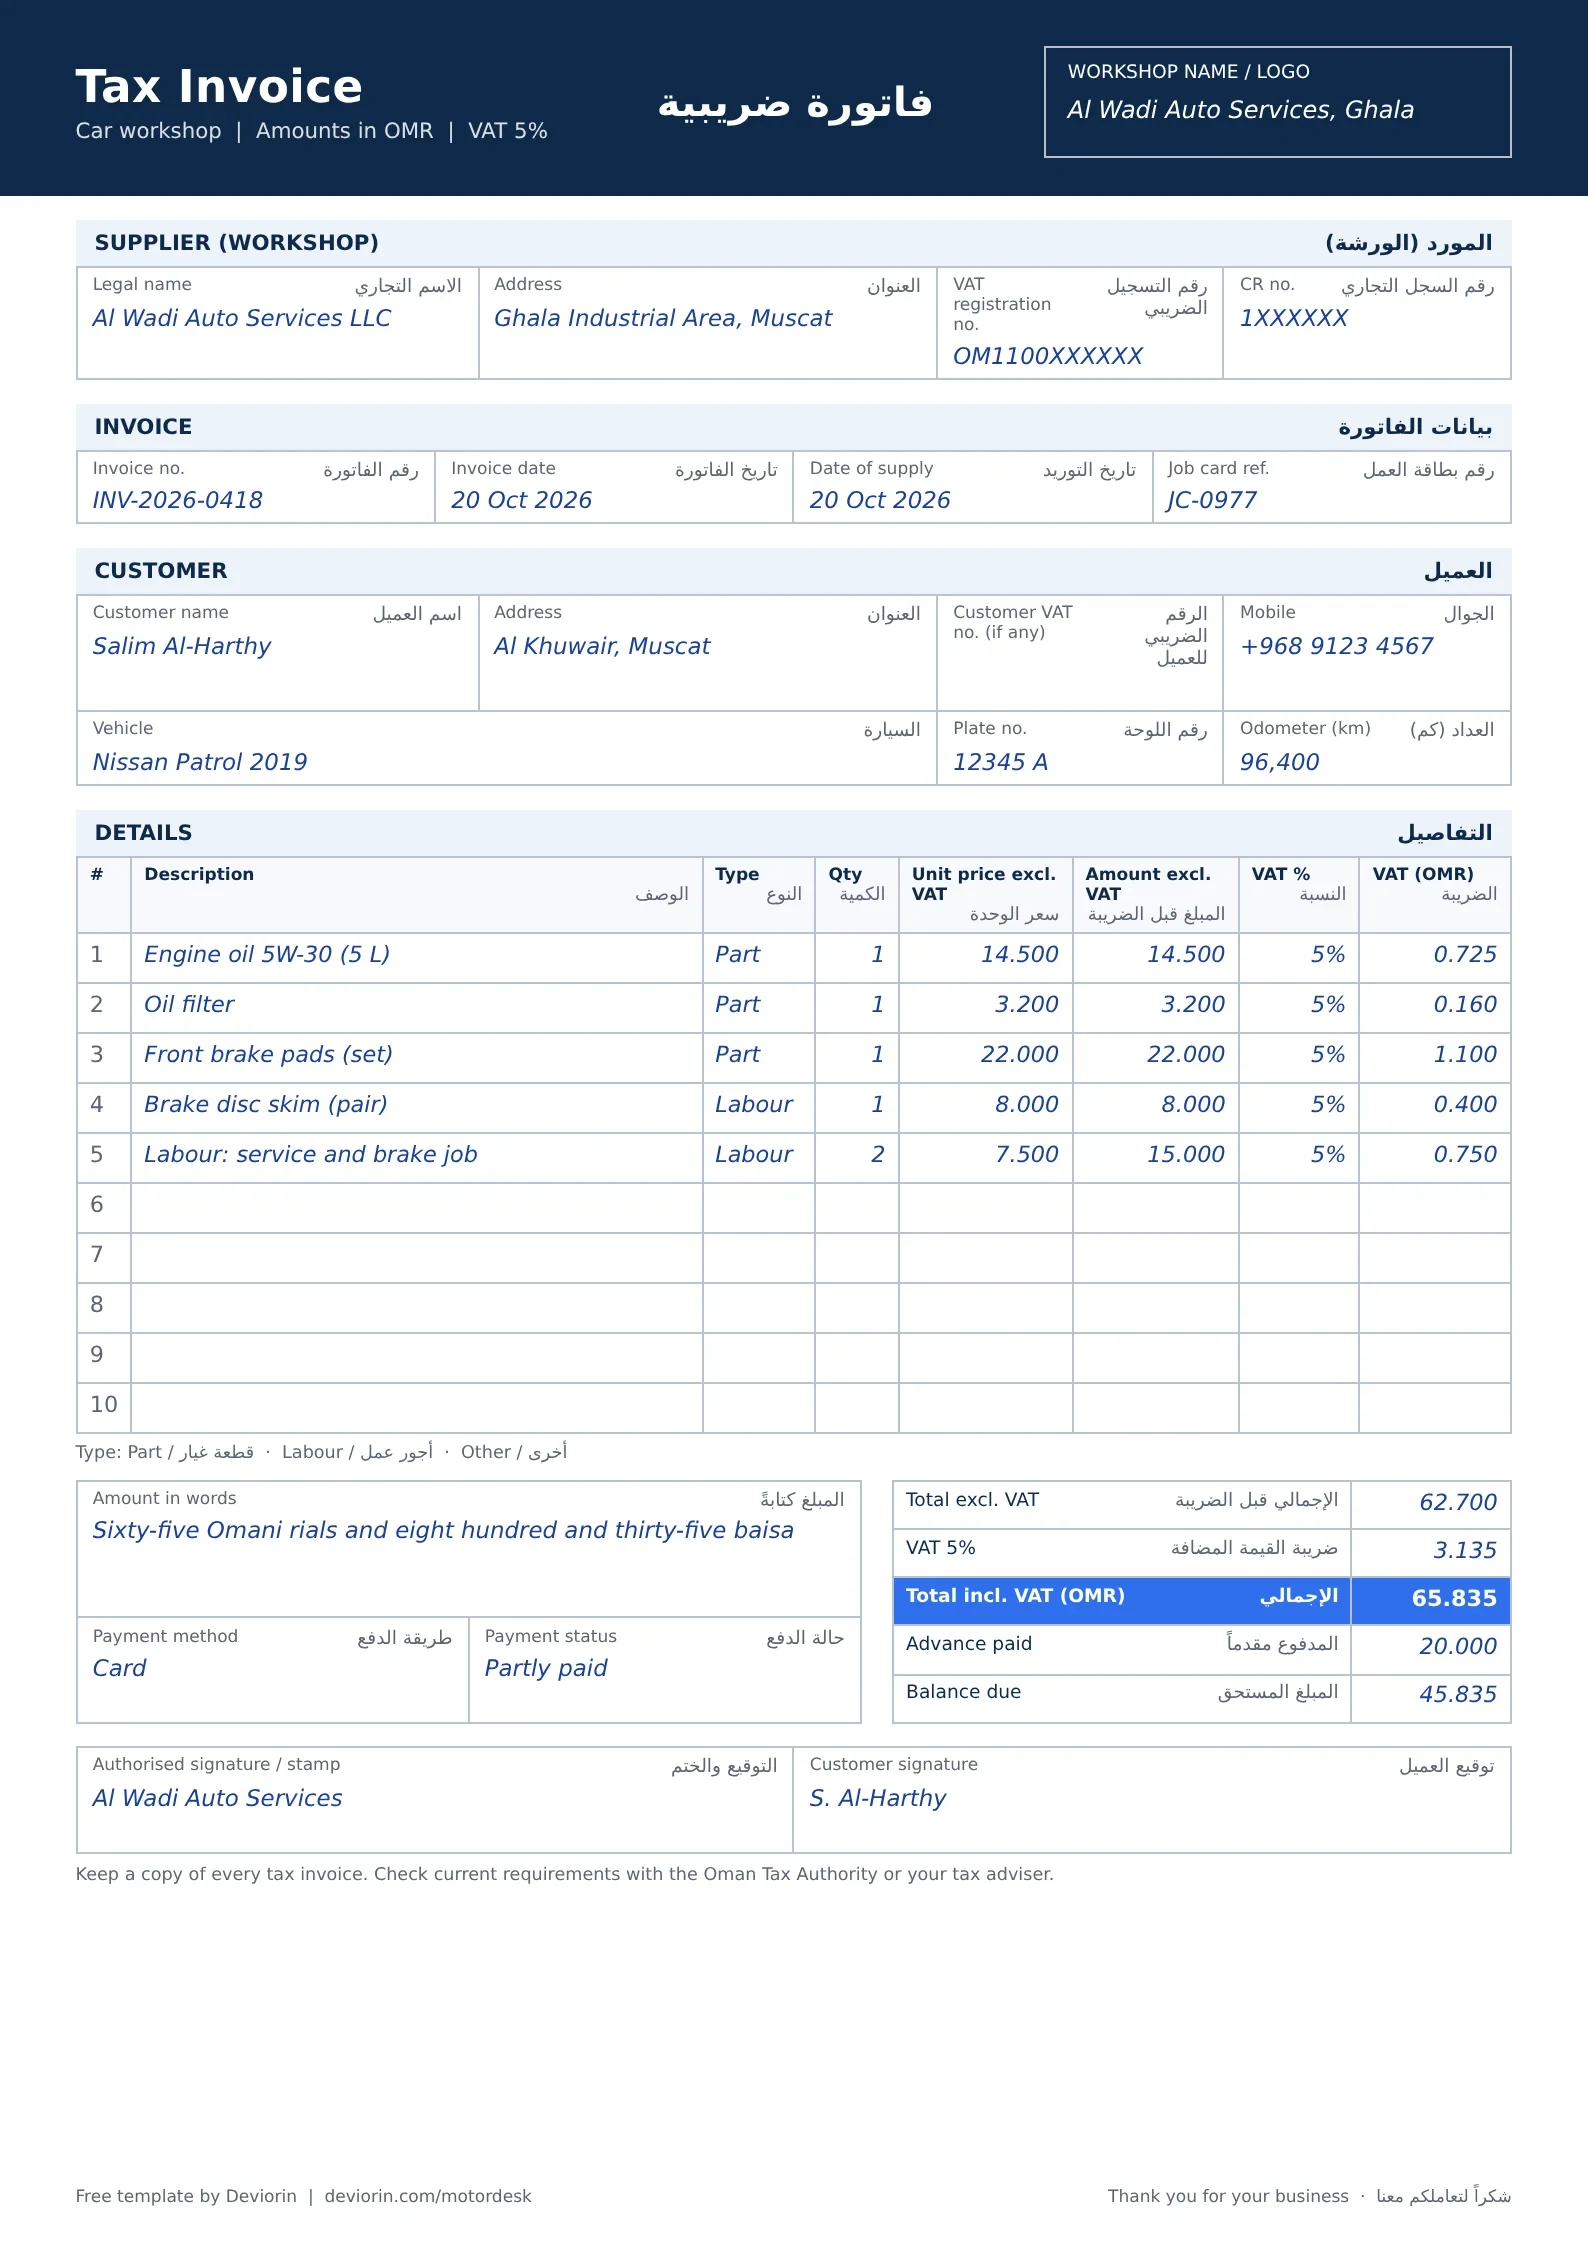
Task: Select VAT registration number OM1100XXXXXX
Action: click(x=1047, y=356)
